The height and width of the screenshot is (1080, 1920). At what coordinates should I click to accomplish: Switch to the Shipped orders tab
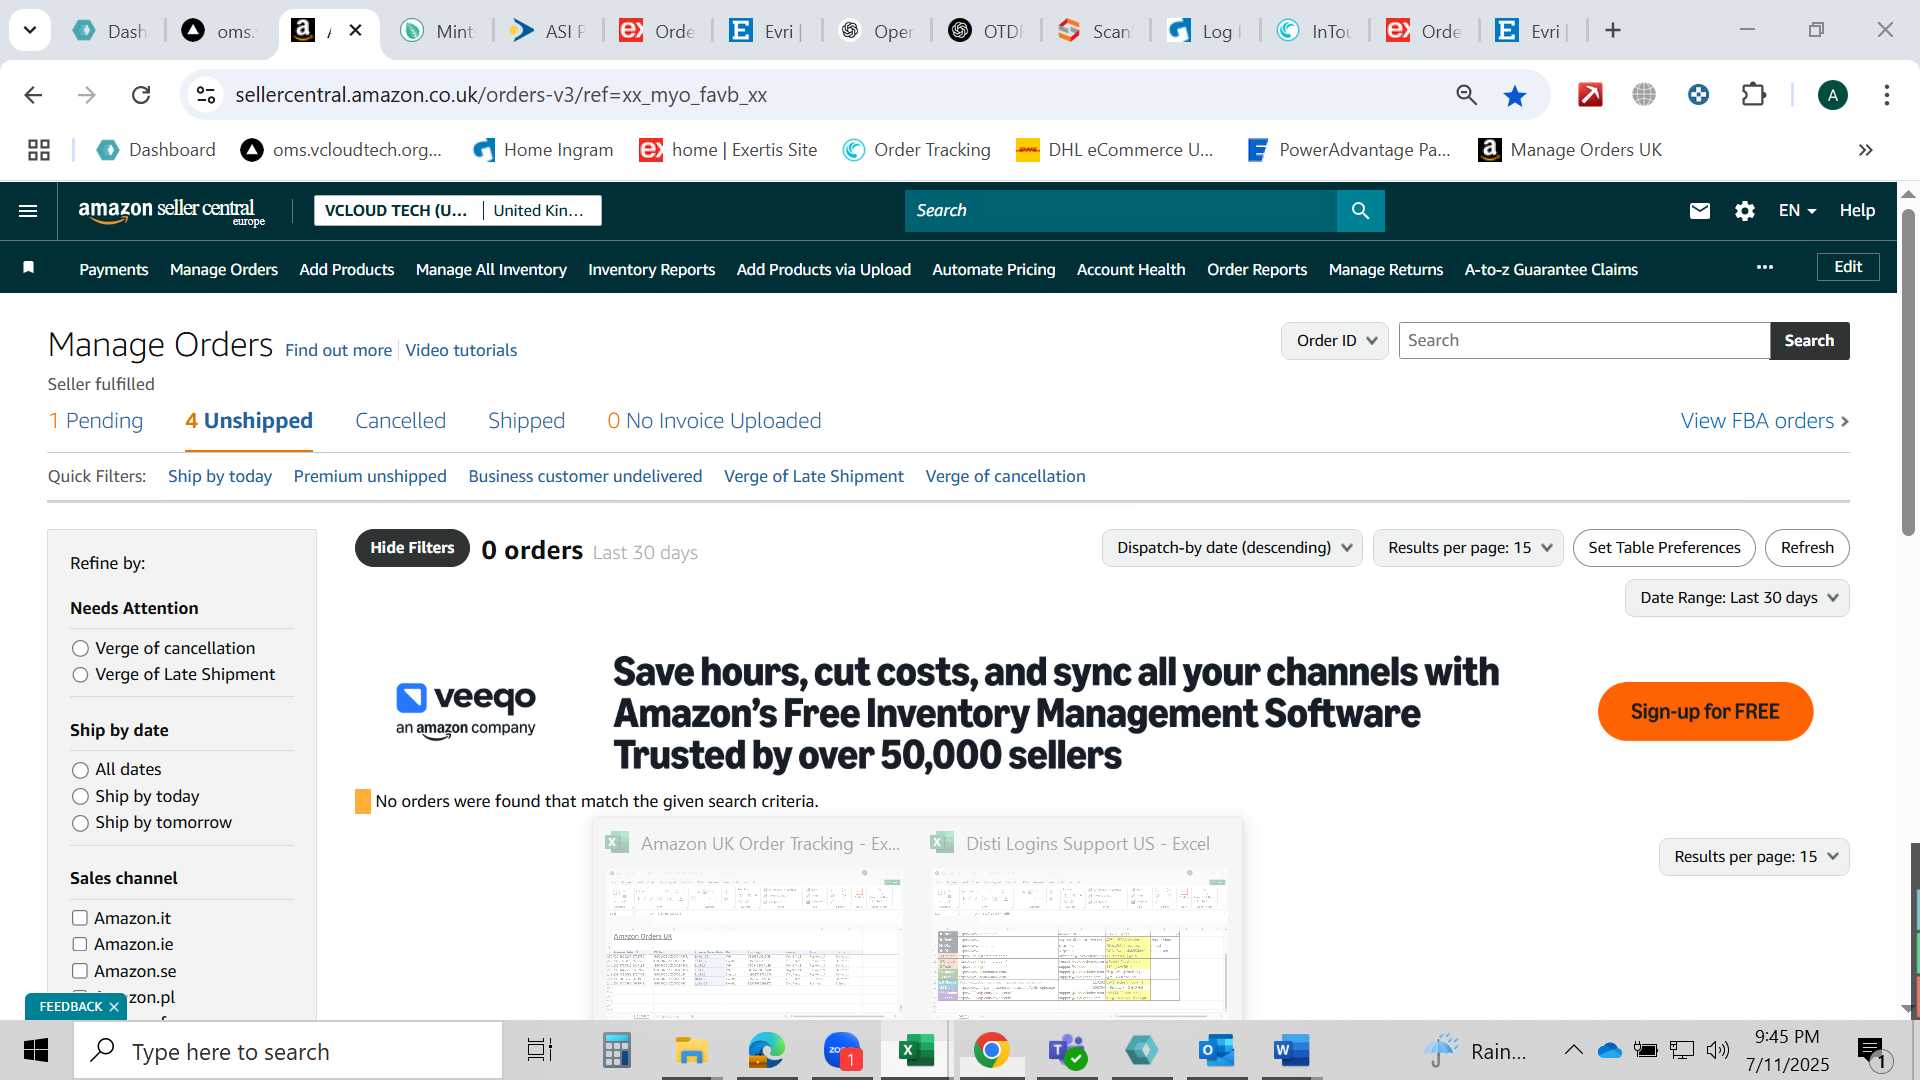point(526,421)
